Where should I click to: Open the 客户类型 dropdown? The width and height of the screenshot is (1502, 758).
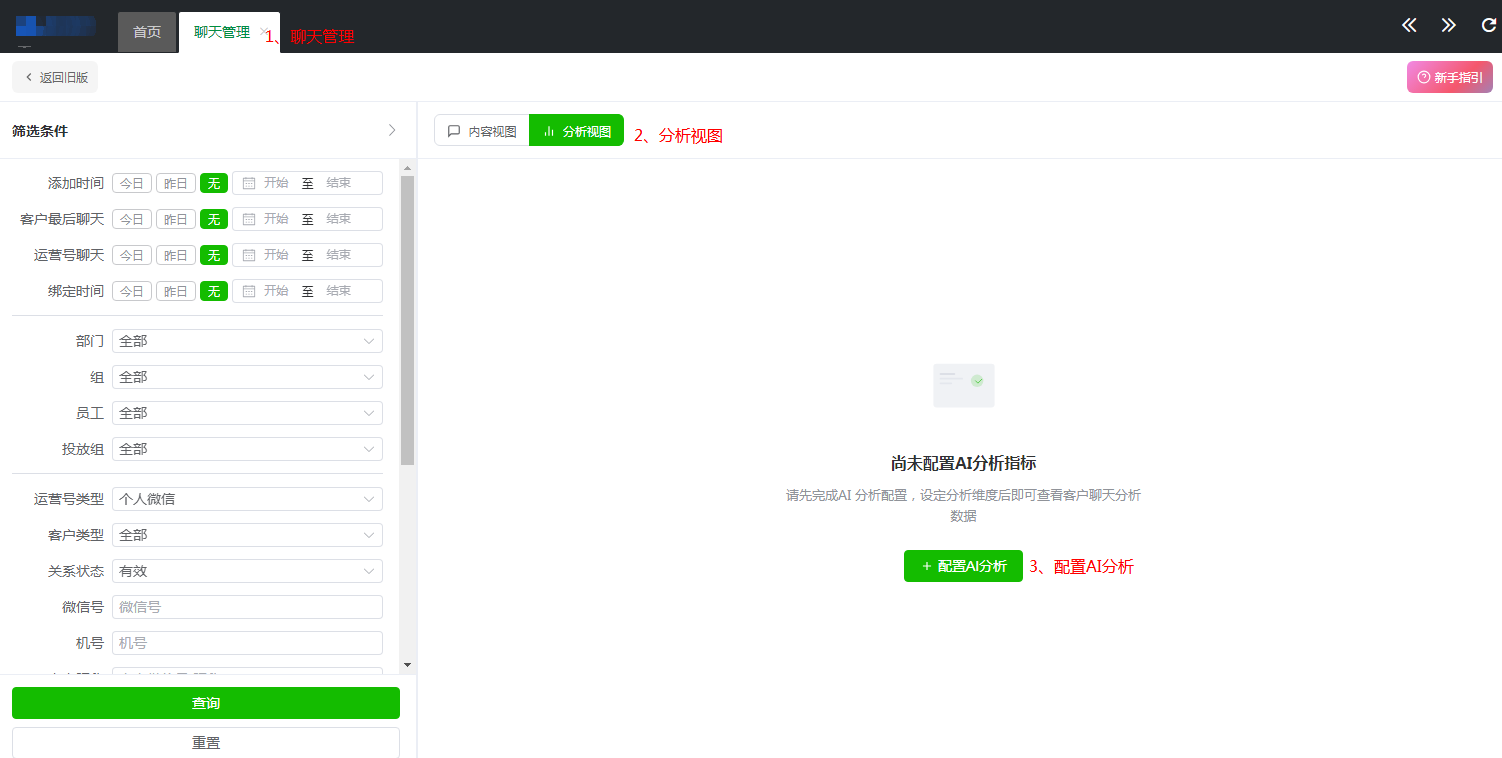pyautogui.click(x=247, y=534)
